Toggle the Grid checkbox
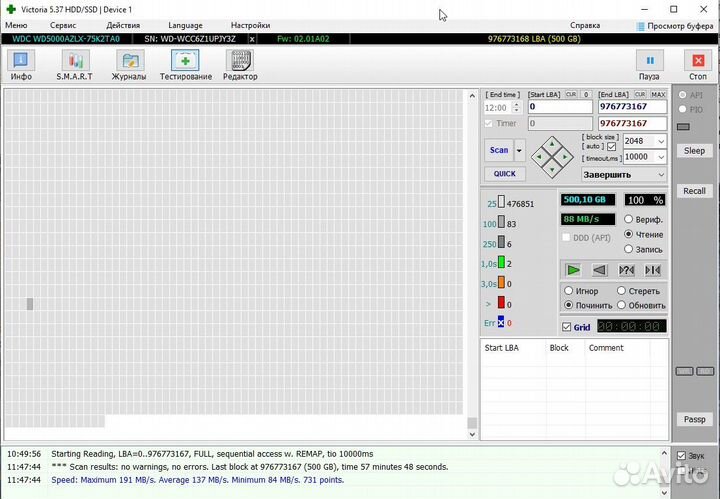Image resolution: width=720 pixels, height=499 pixels. point(566,327)
